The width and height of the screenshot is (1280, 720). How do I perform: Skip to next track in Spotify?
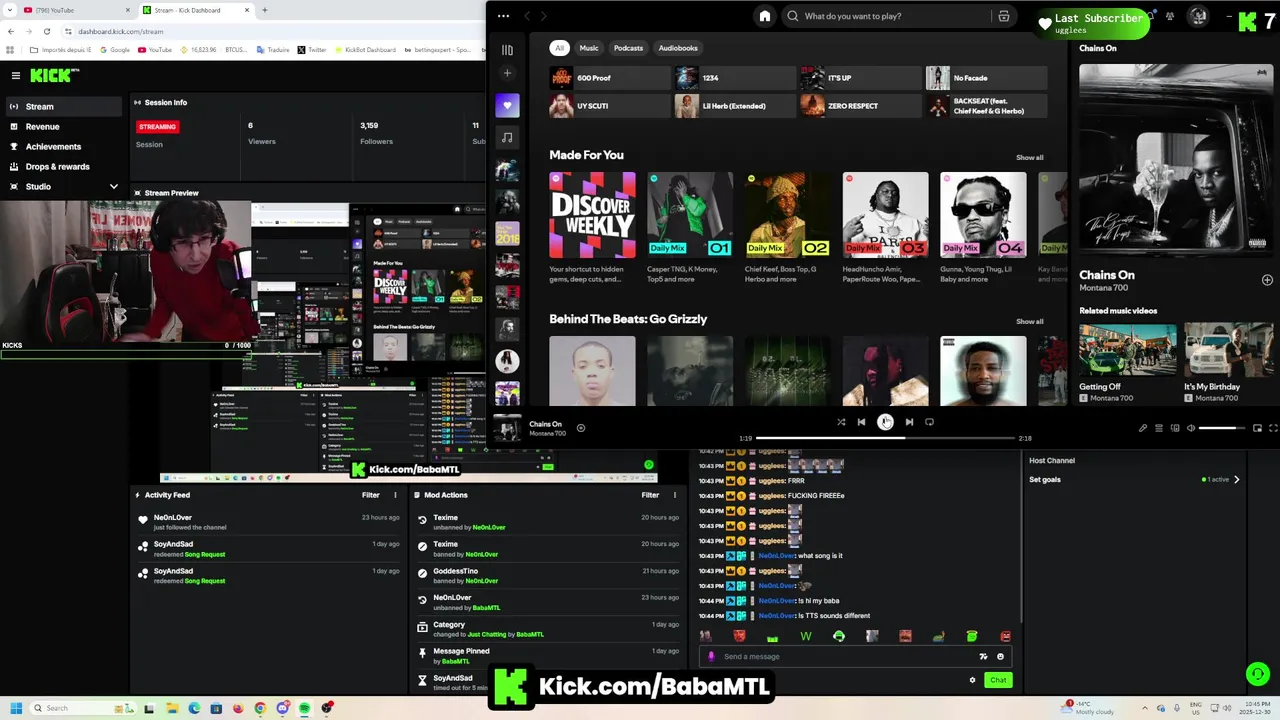[909, 422]
